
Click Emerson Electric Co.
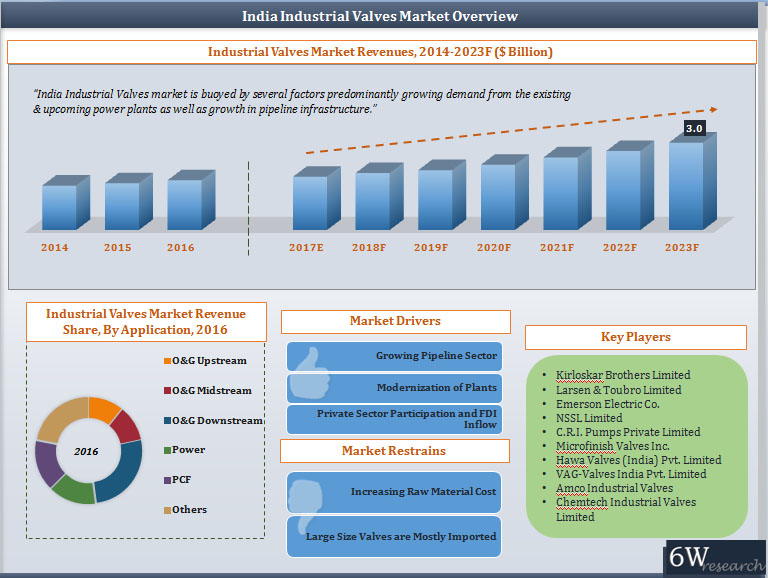pos(607,404)
